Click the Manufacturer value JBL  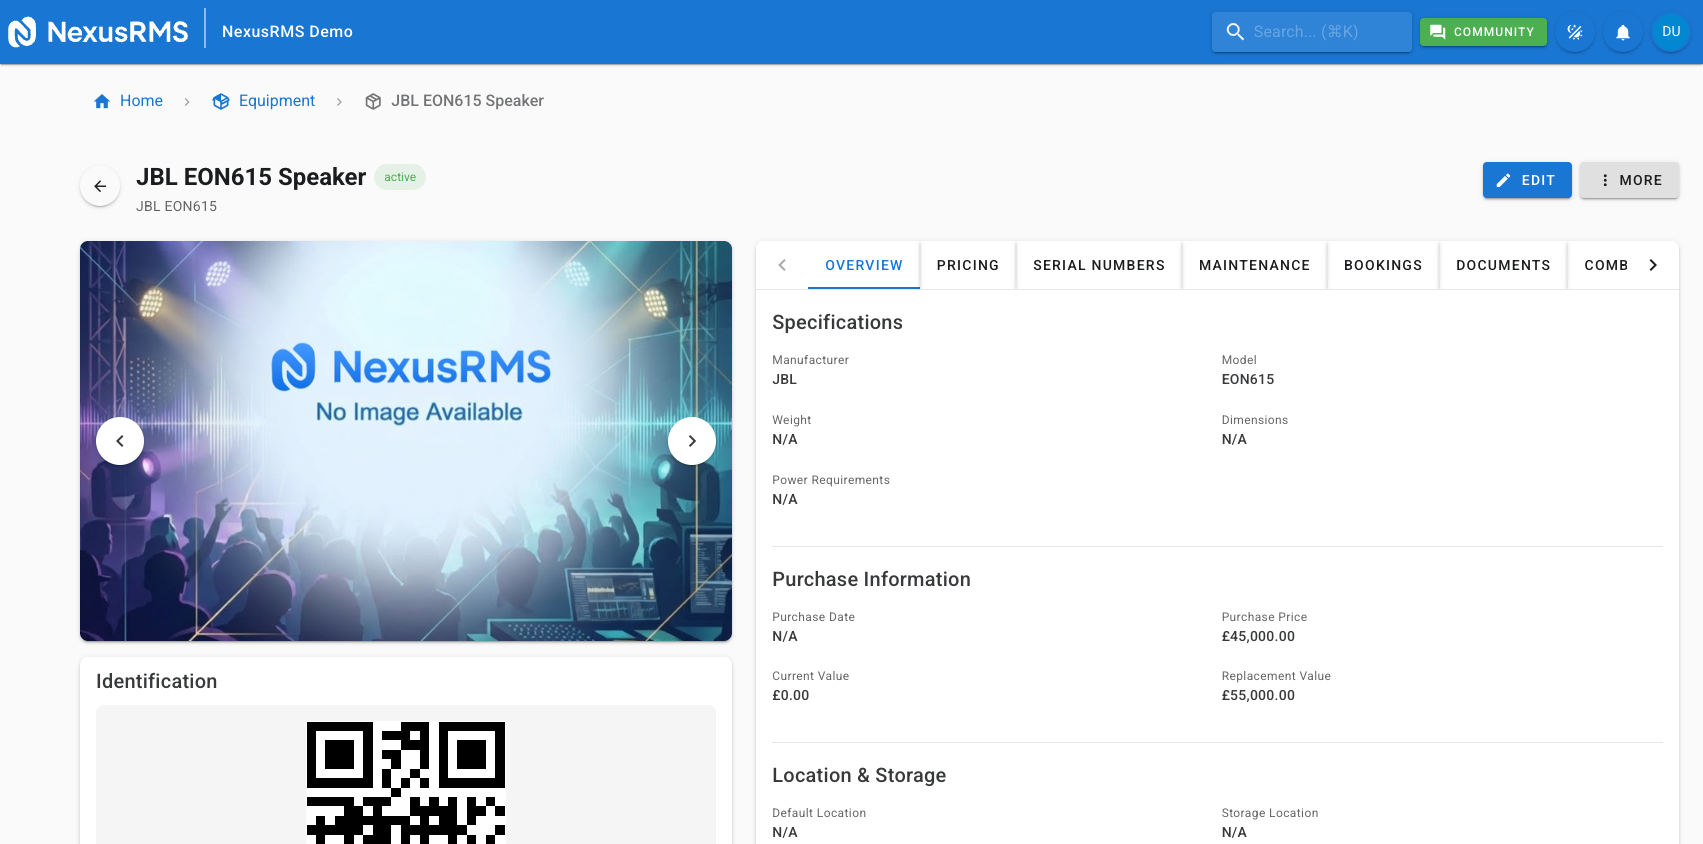[x=784, y=379]
